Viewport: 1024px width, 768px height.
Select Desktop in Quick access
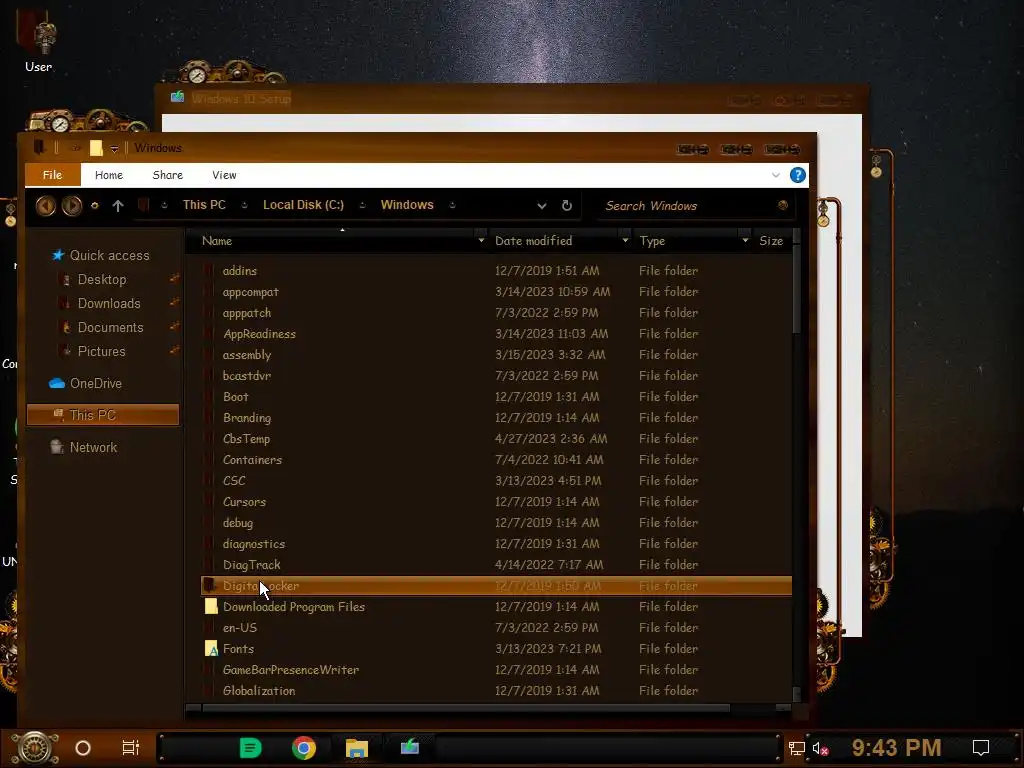click(x=102, y=280)
